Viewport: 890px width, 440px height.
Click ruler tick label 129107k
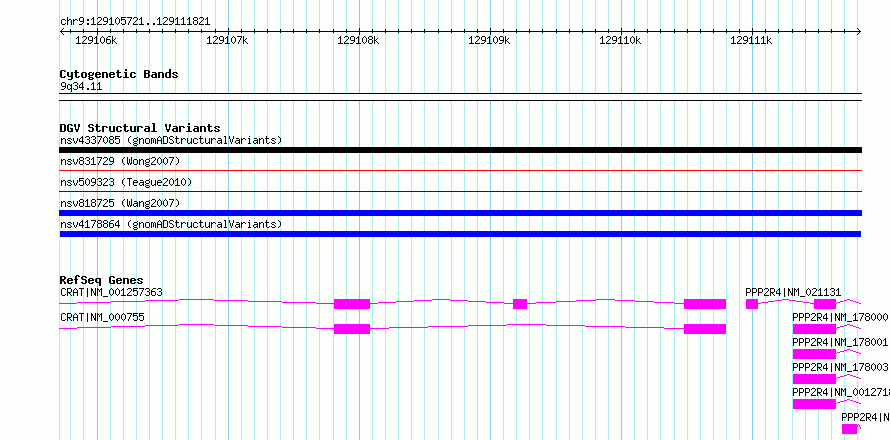click(x=227, y=40)
